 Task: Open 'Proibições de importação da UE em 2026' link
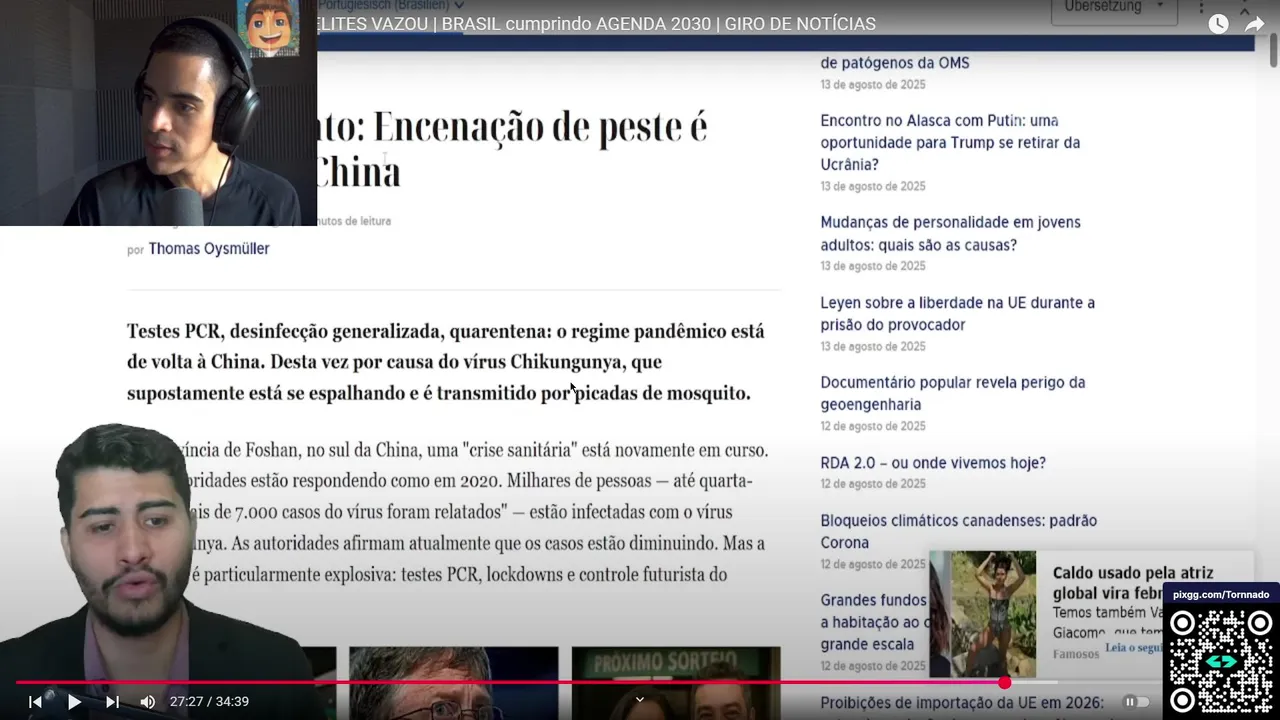pos(961,702)
